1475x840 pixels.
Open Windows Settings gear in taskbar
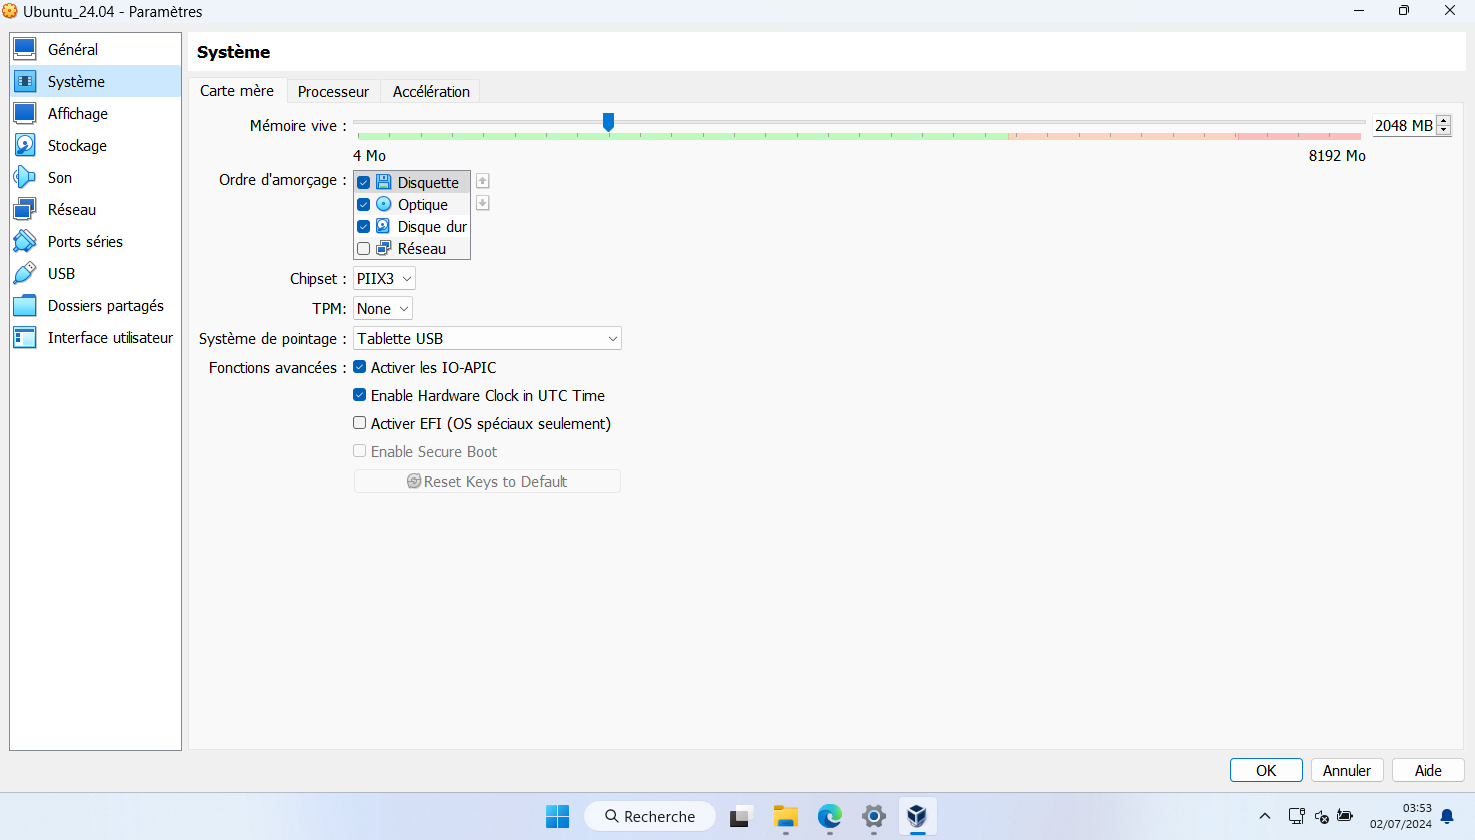[873, 816]
